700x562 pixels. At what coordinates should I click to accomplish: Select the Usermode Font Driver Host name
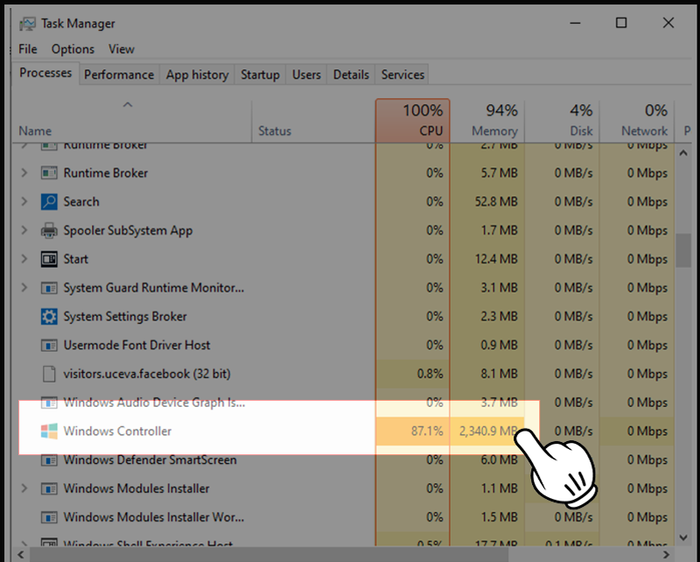coord(137,345)
